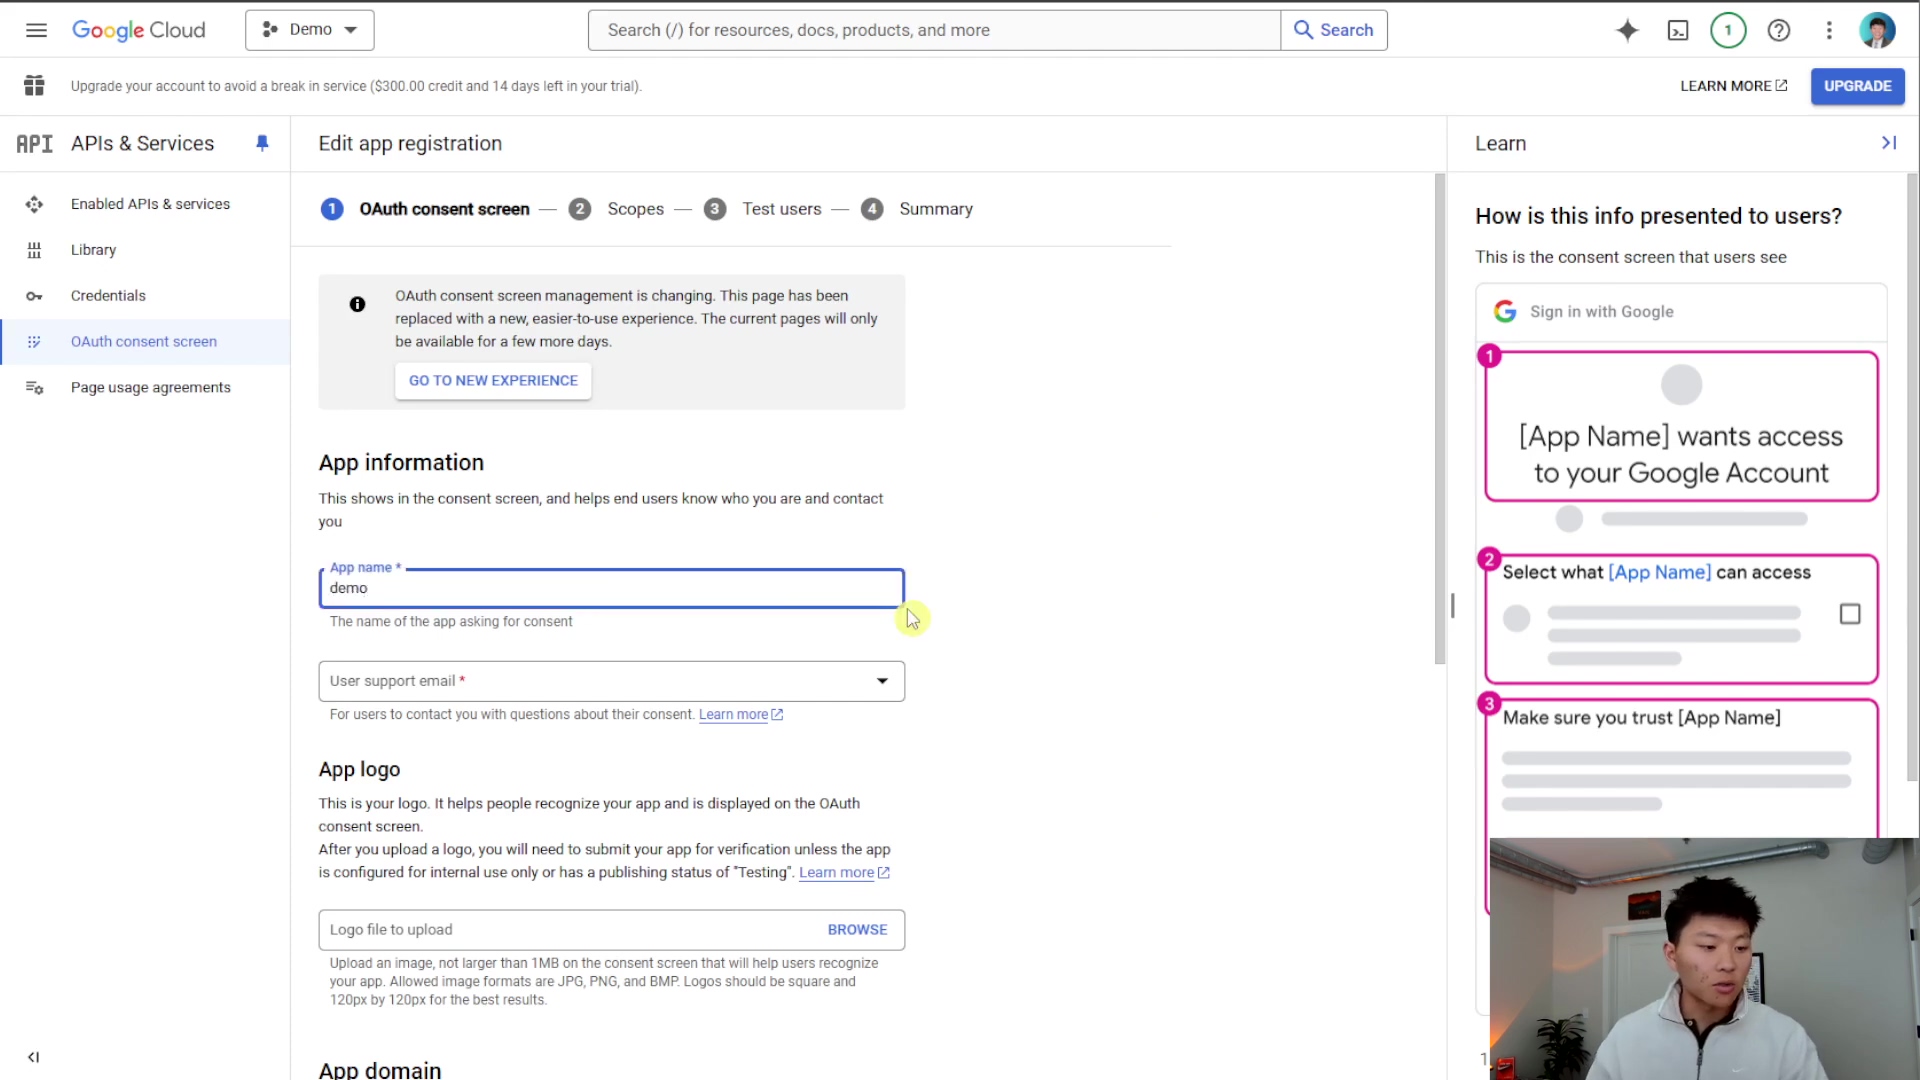The width and height of the screenshot is (1920, 1080).
Task: Open the user account avatar
Action: (1877, 30)
